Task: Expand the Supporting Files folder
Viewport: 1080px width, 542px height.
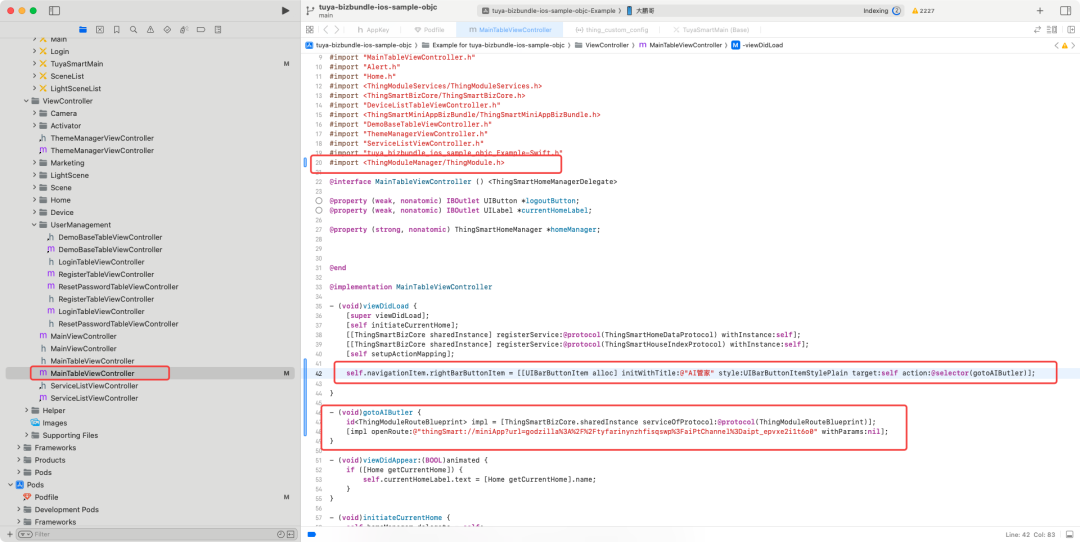Action: click(26, 435)
